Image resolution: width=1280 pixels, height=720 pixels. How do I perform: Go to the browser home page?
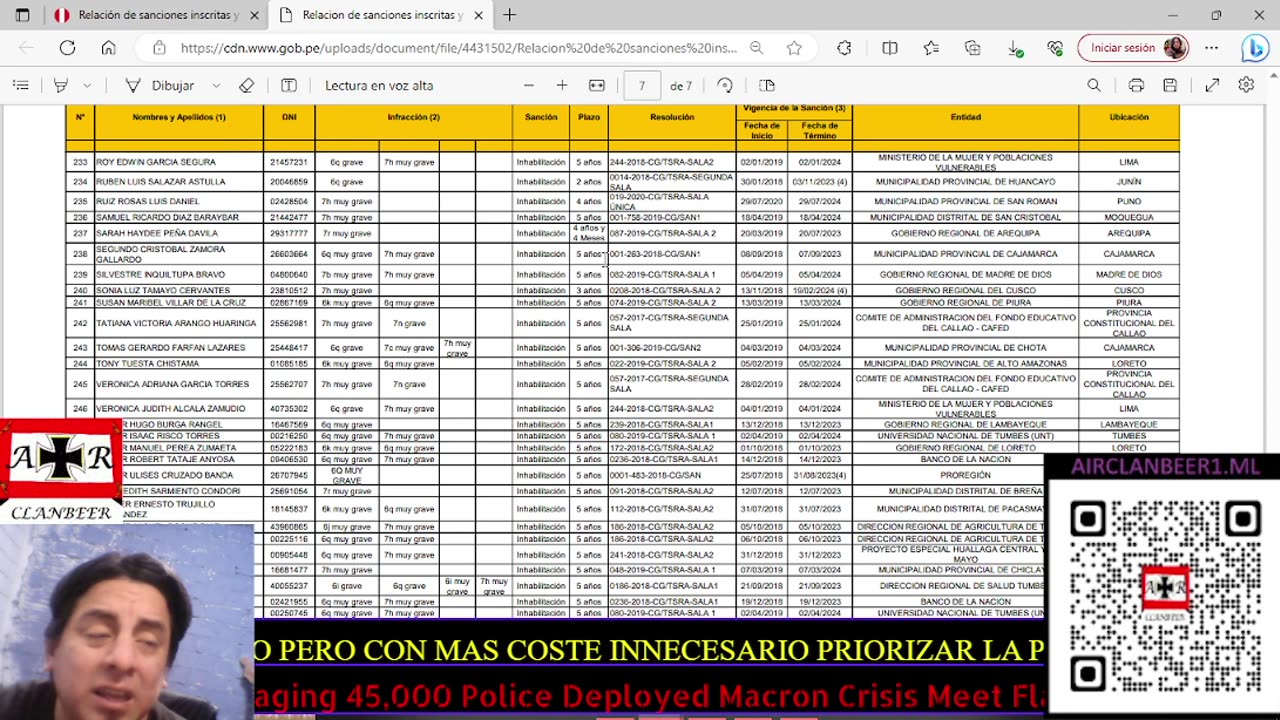(108, 47)
